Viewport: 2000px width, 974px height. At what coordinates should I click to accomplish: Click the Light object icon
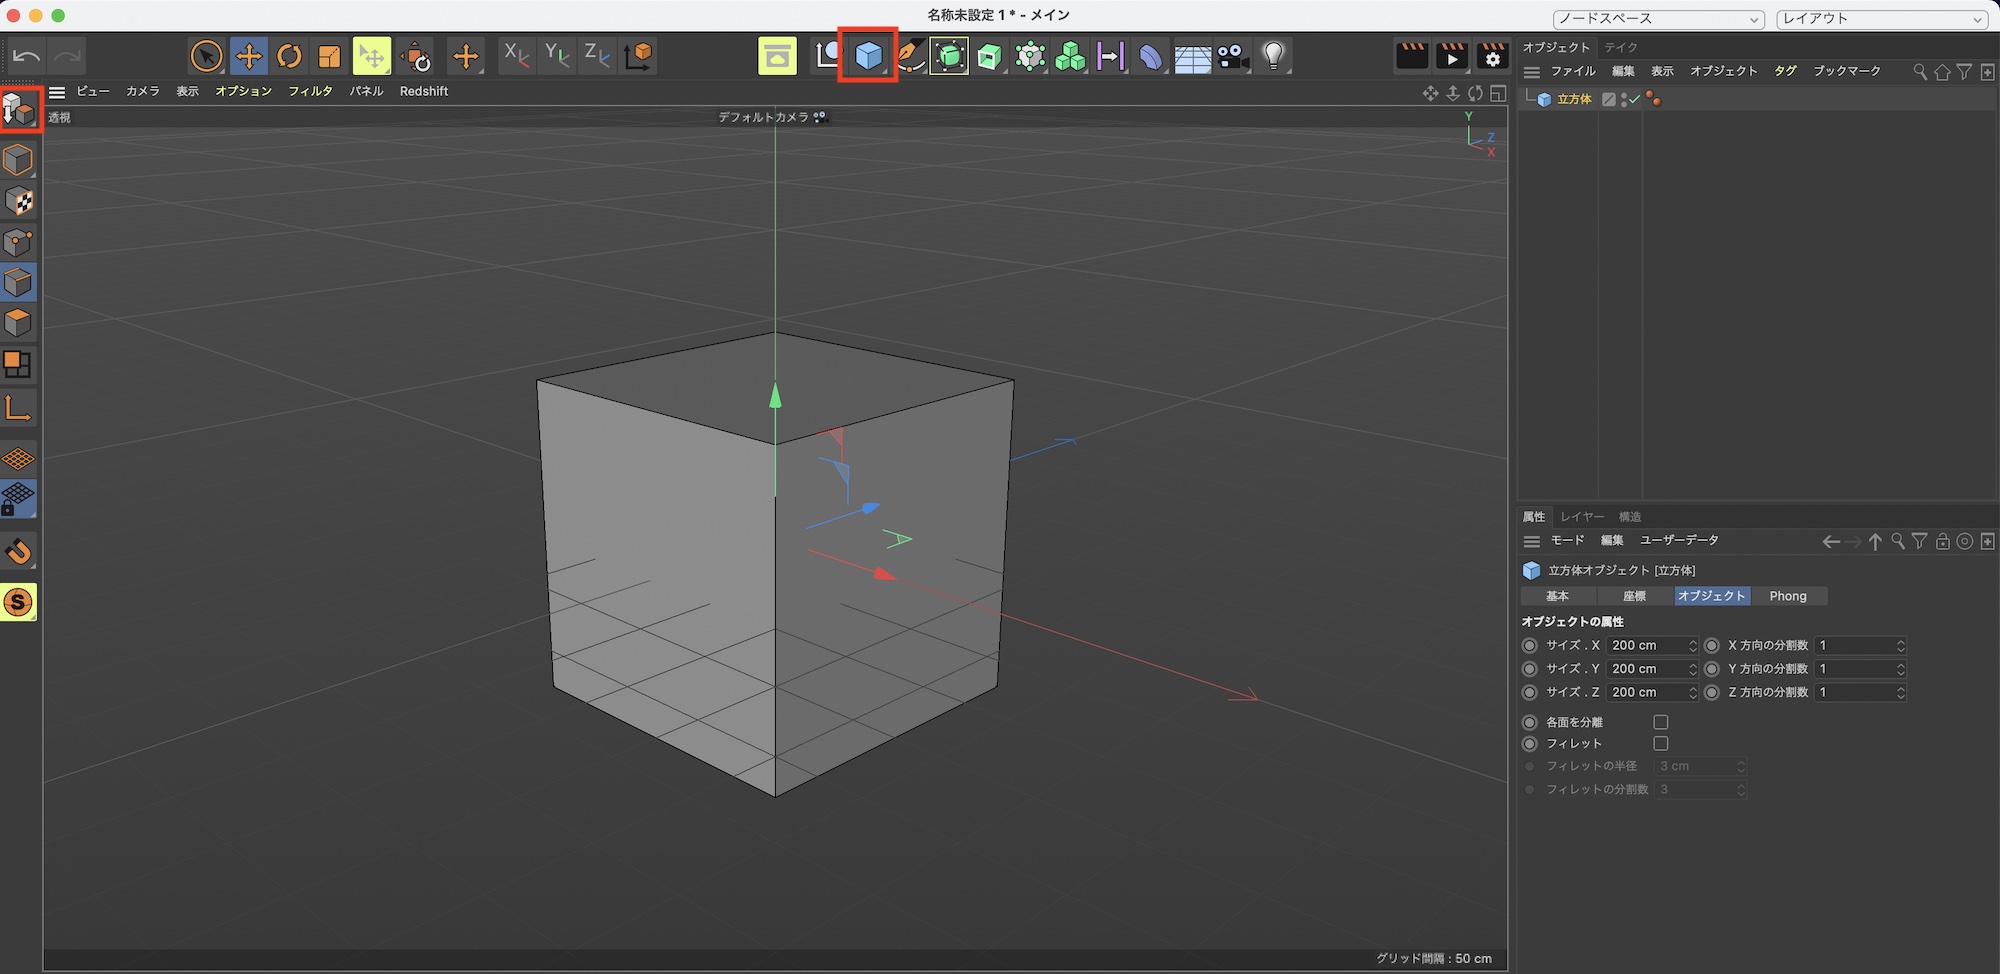1274,56
